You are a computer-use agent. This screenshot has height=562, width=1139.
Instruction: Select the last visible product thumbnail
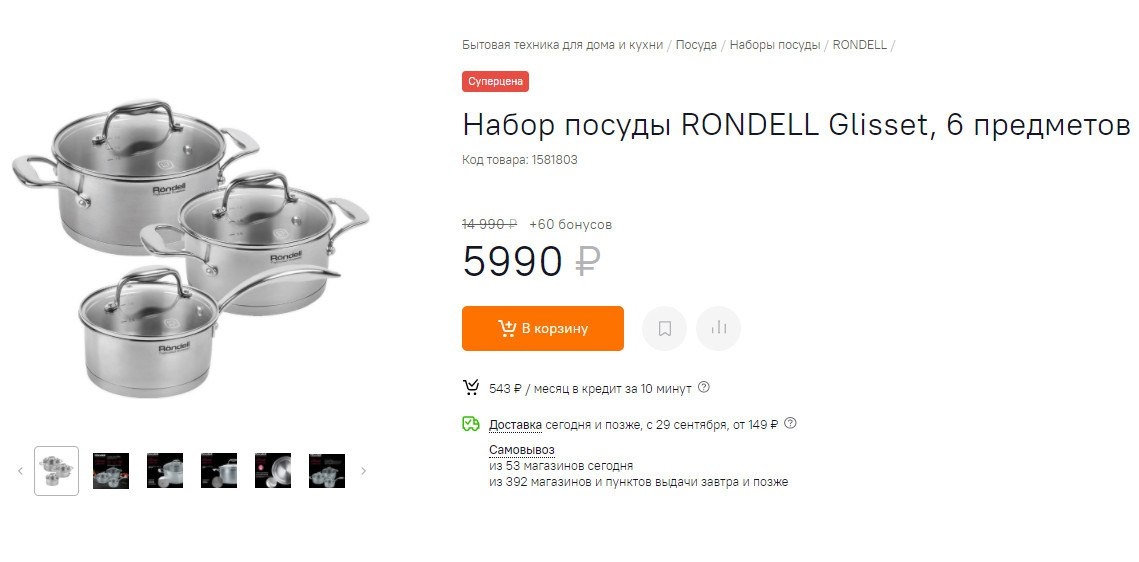point(327,471)
